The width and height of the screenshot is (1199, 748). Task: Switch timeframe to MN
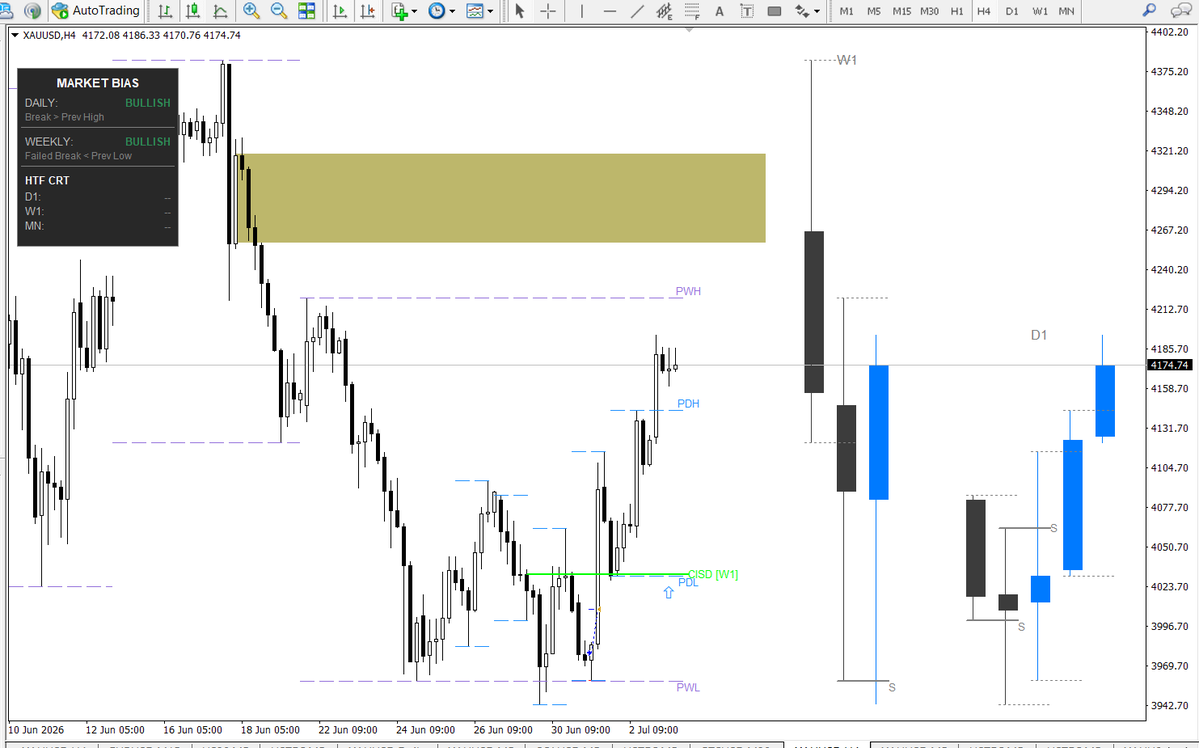(x=1066, y=11)
